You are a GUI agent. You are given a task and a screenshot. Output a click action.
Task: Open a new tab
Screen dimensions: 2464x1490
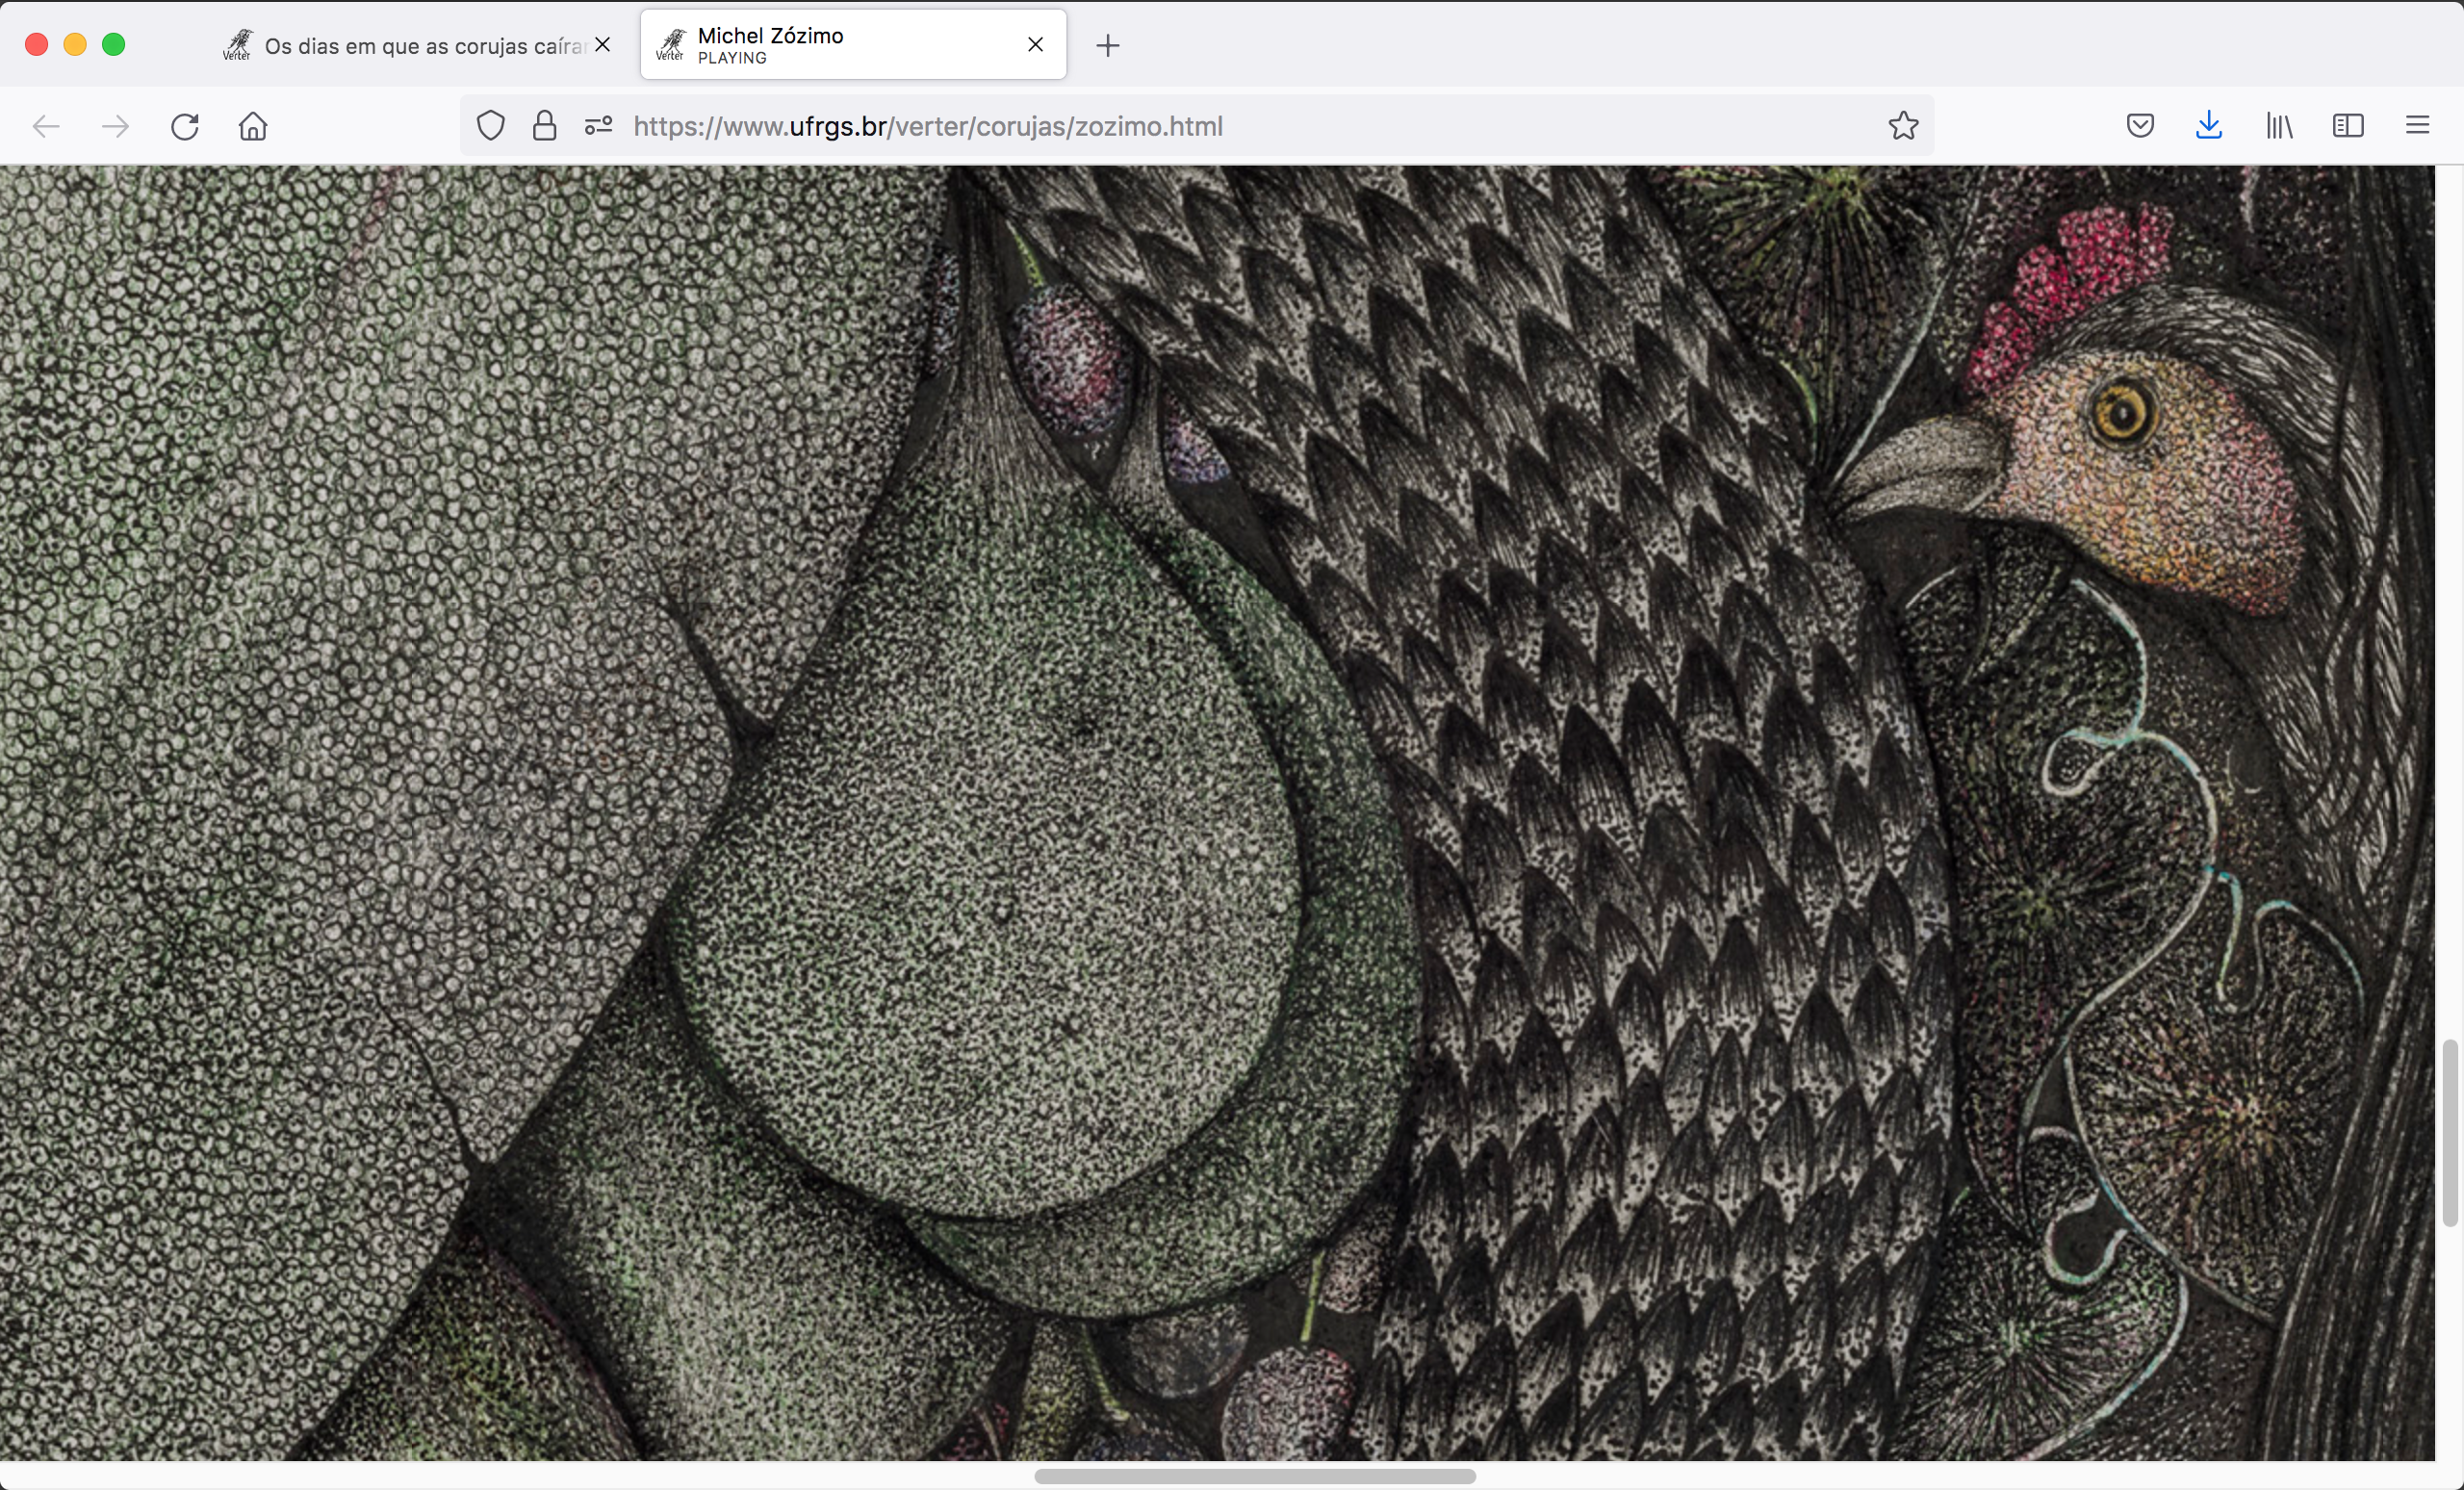click(x=1107, y=45)
